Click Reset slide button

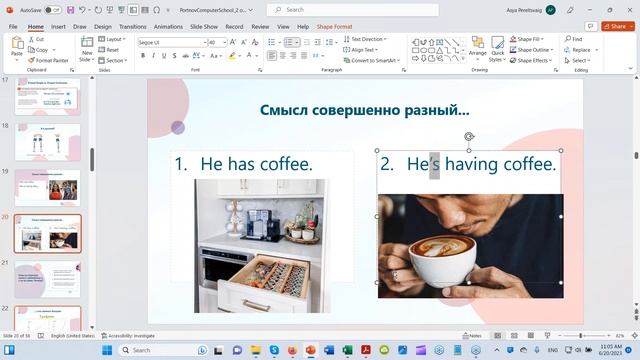click(x=109, y=50)
